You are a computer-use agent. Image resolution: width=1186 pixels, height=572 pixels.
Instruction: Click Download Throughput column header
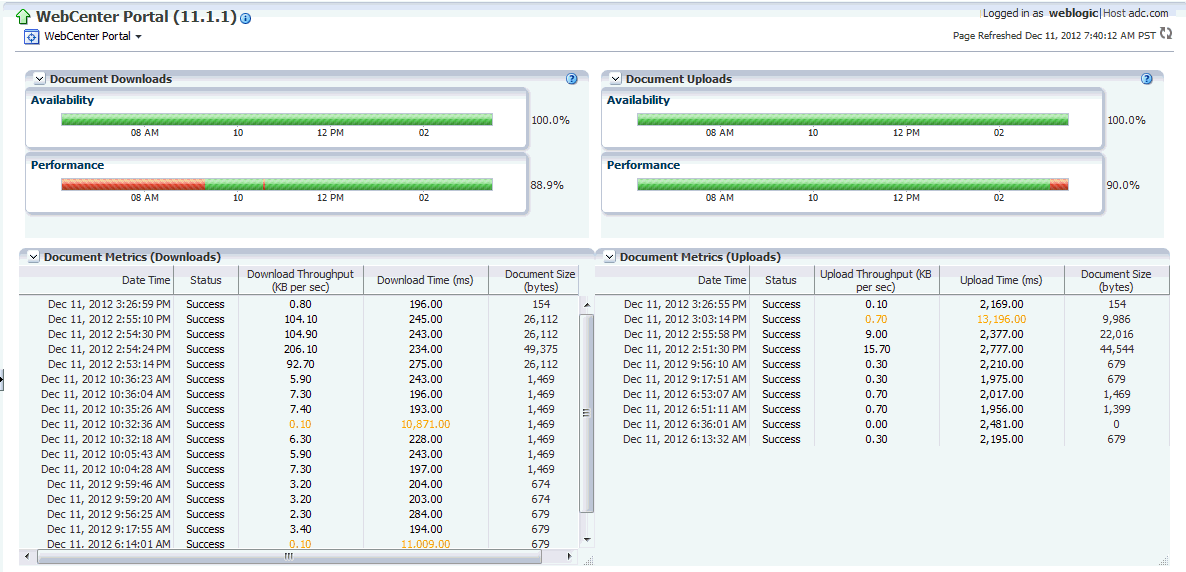tap(301, 280)
